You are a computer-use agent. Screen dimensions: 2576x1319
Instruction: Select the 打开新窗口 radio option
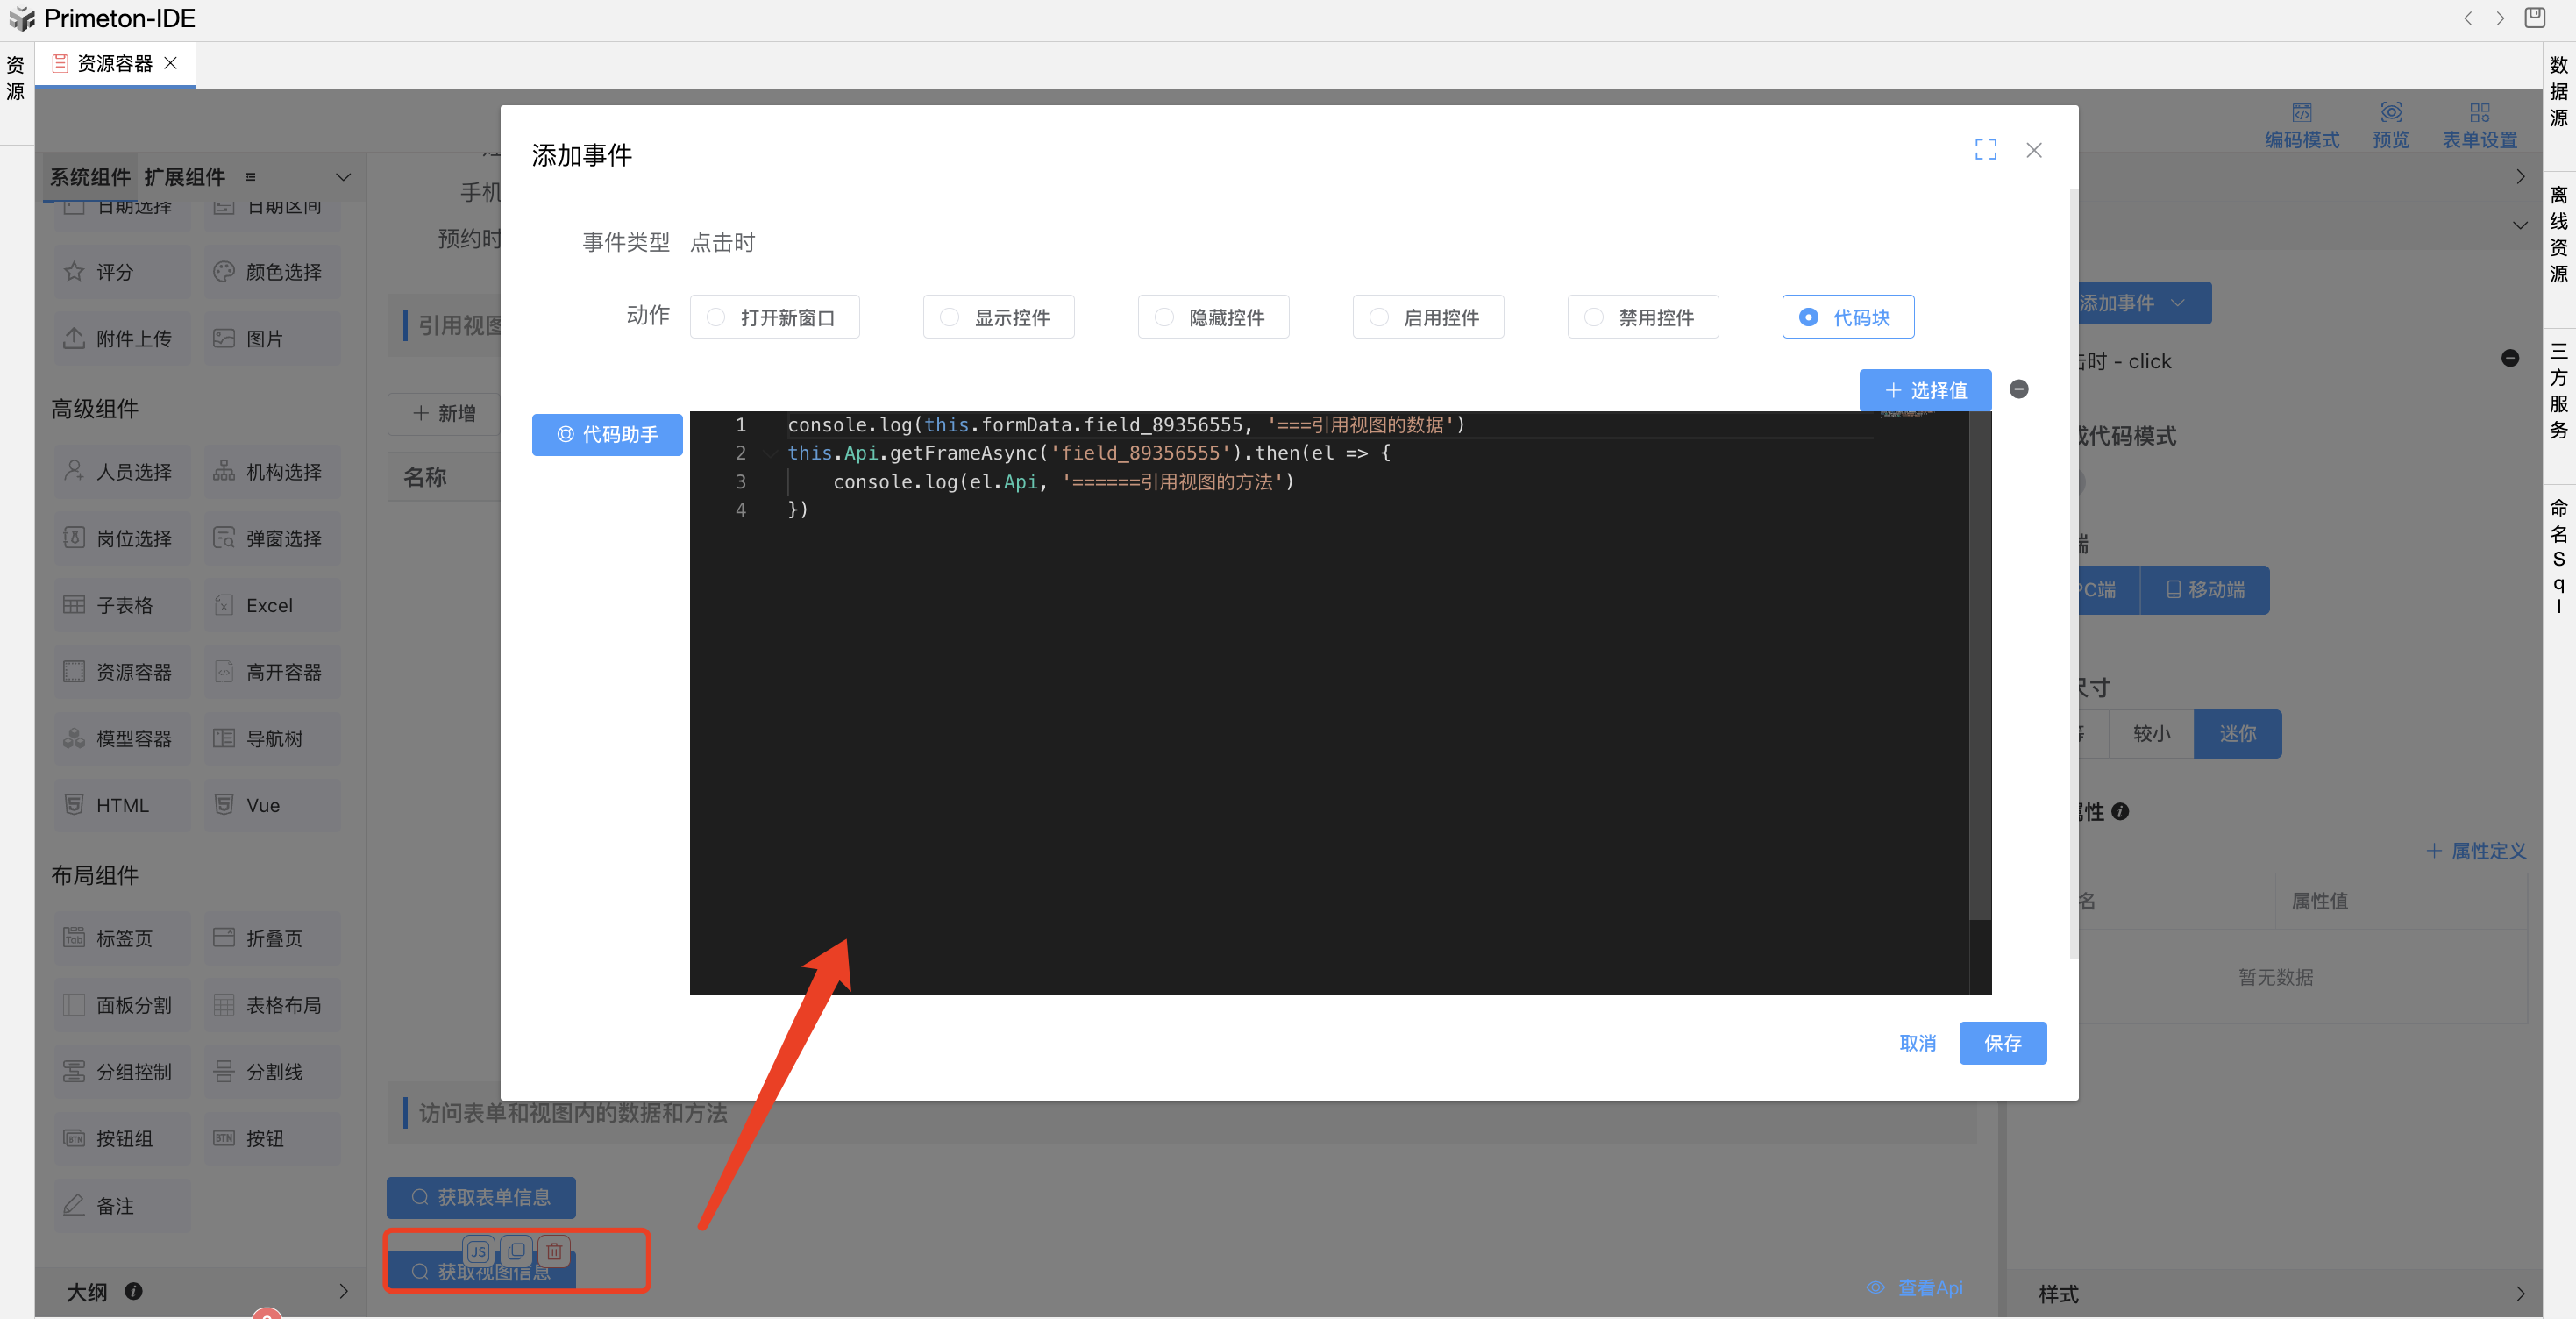tap(716, 317)
